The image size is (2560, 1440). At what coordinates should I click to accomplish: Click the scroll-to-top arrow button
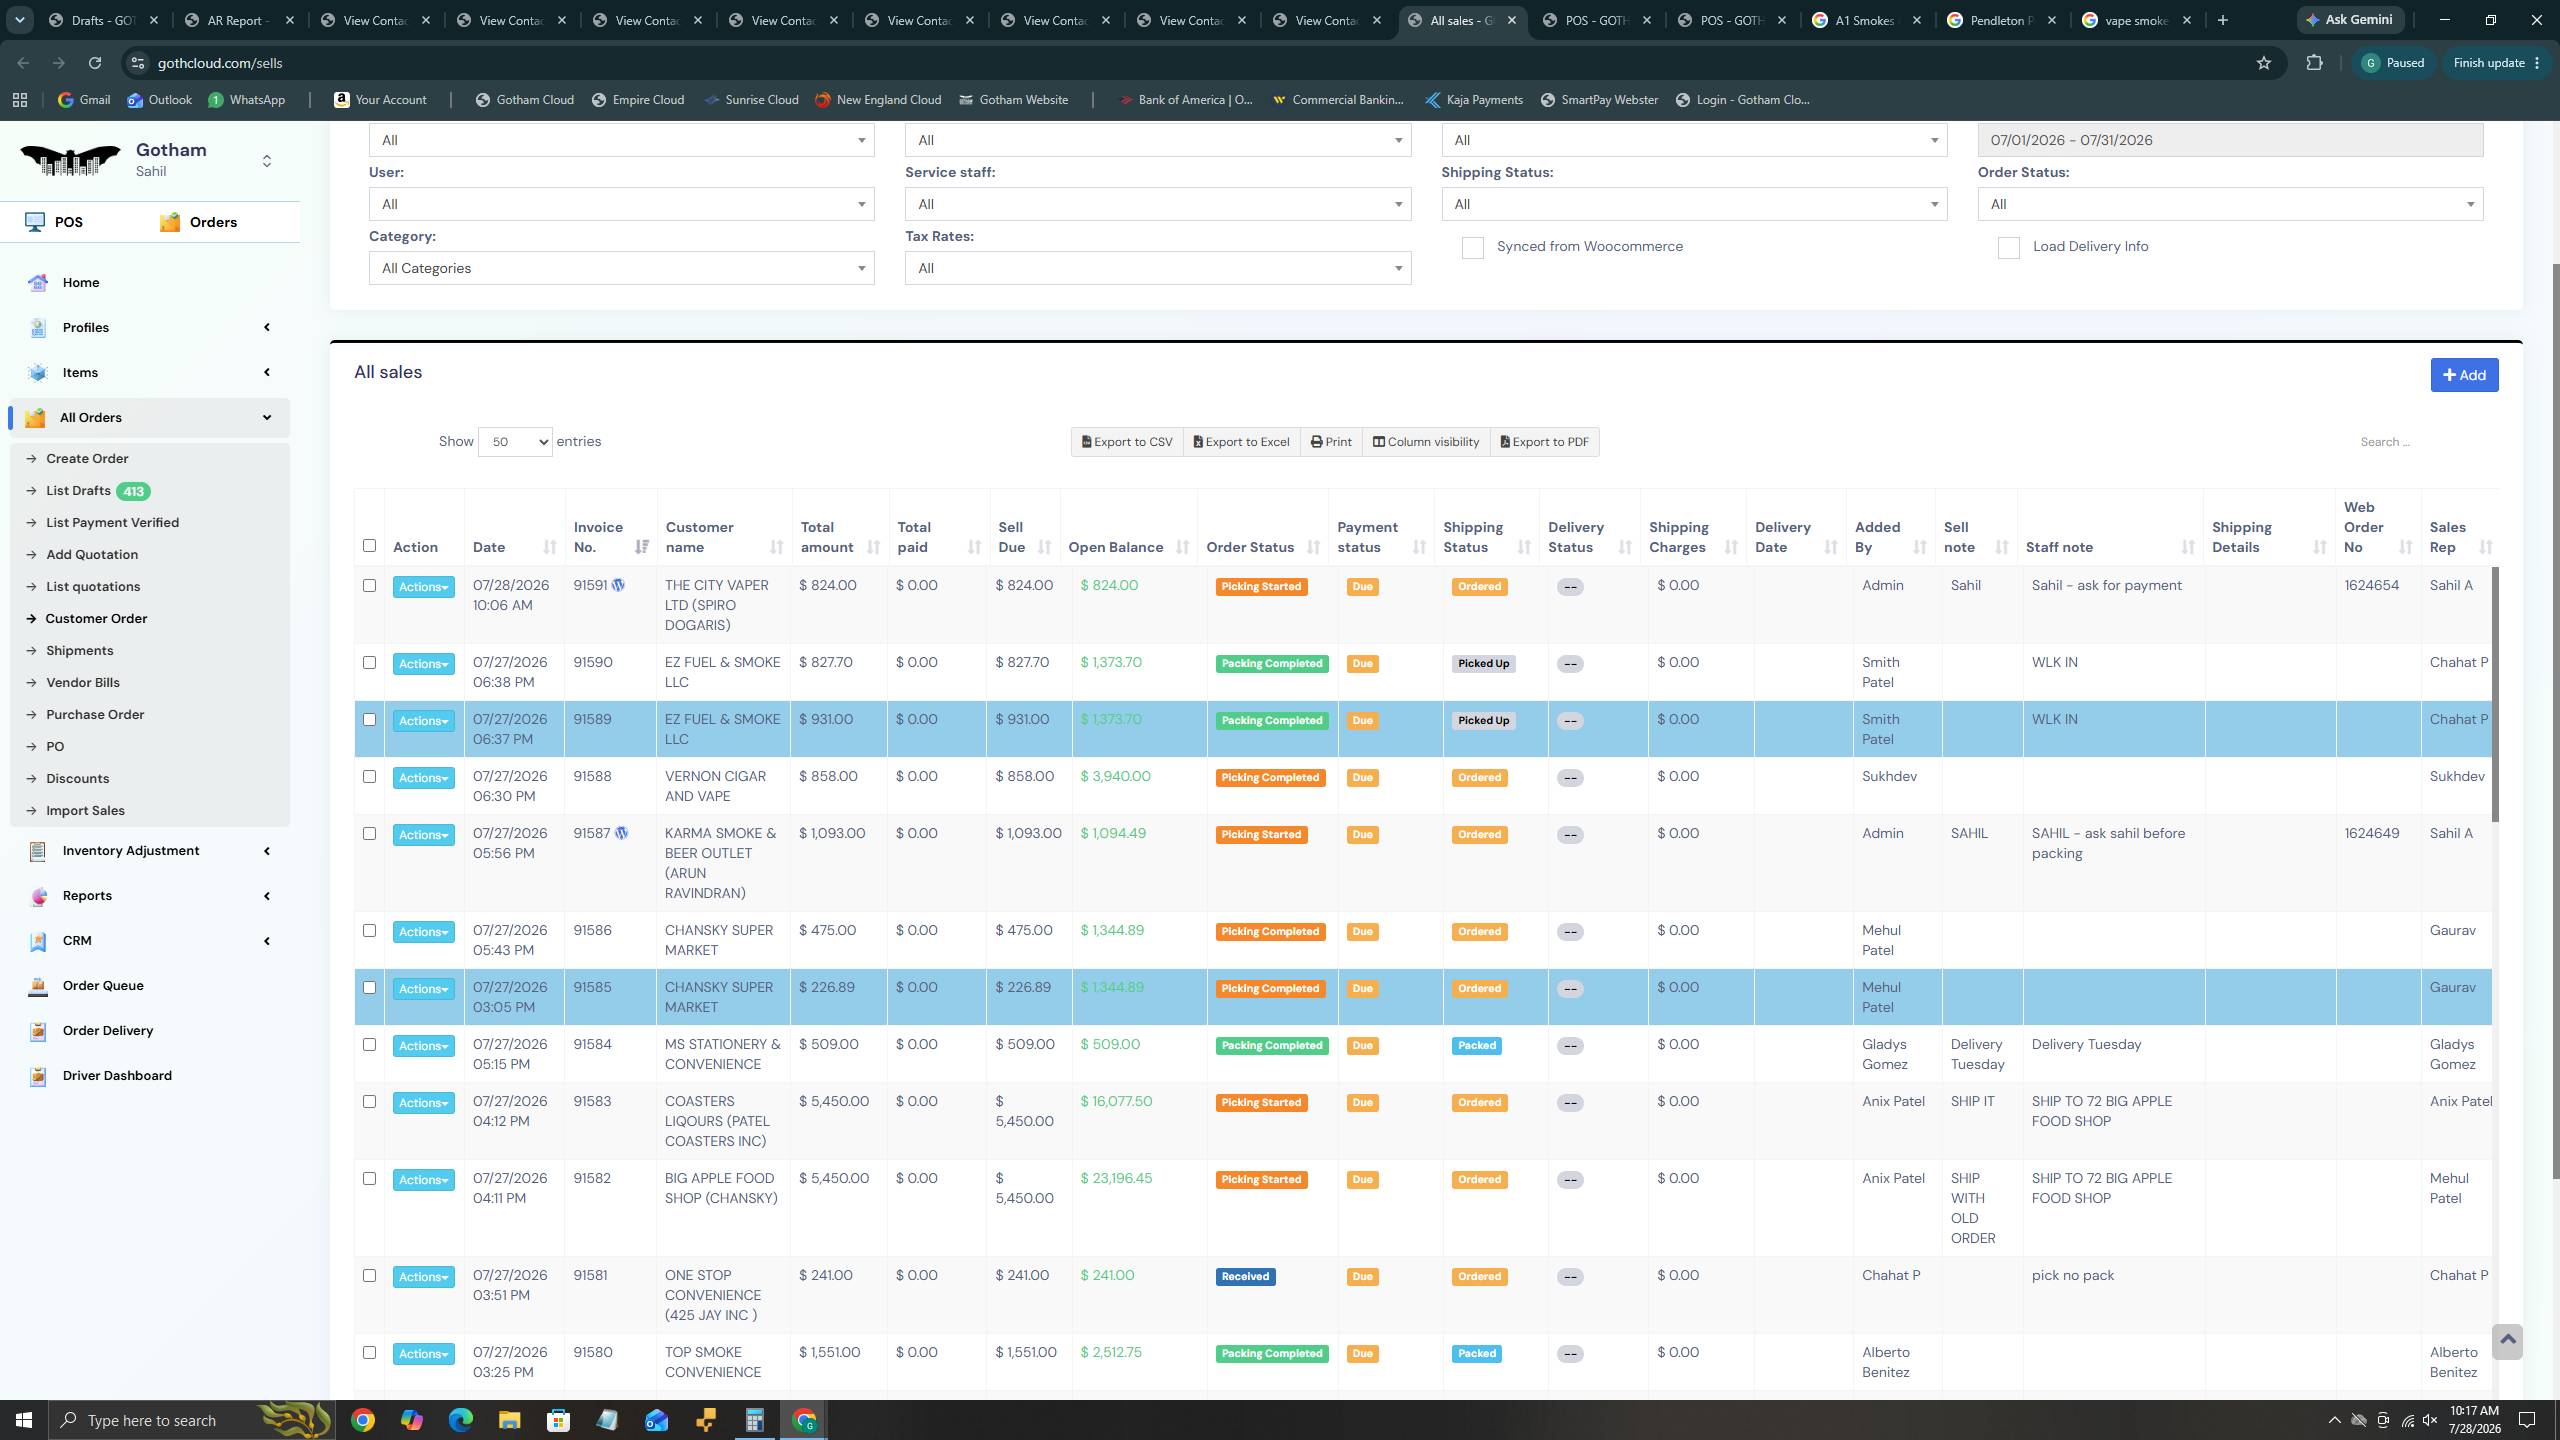[2507, 1342]
